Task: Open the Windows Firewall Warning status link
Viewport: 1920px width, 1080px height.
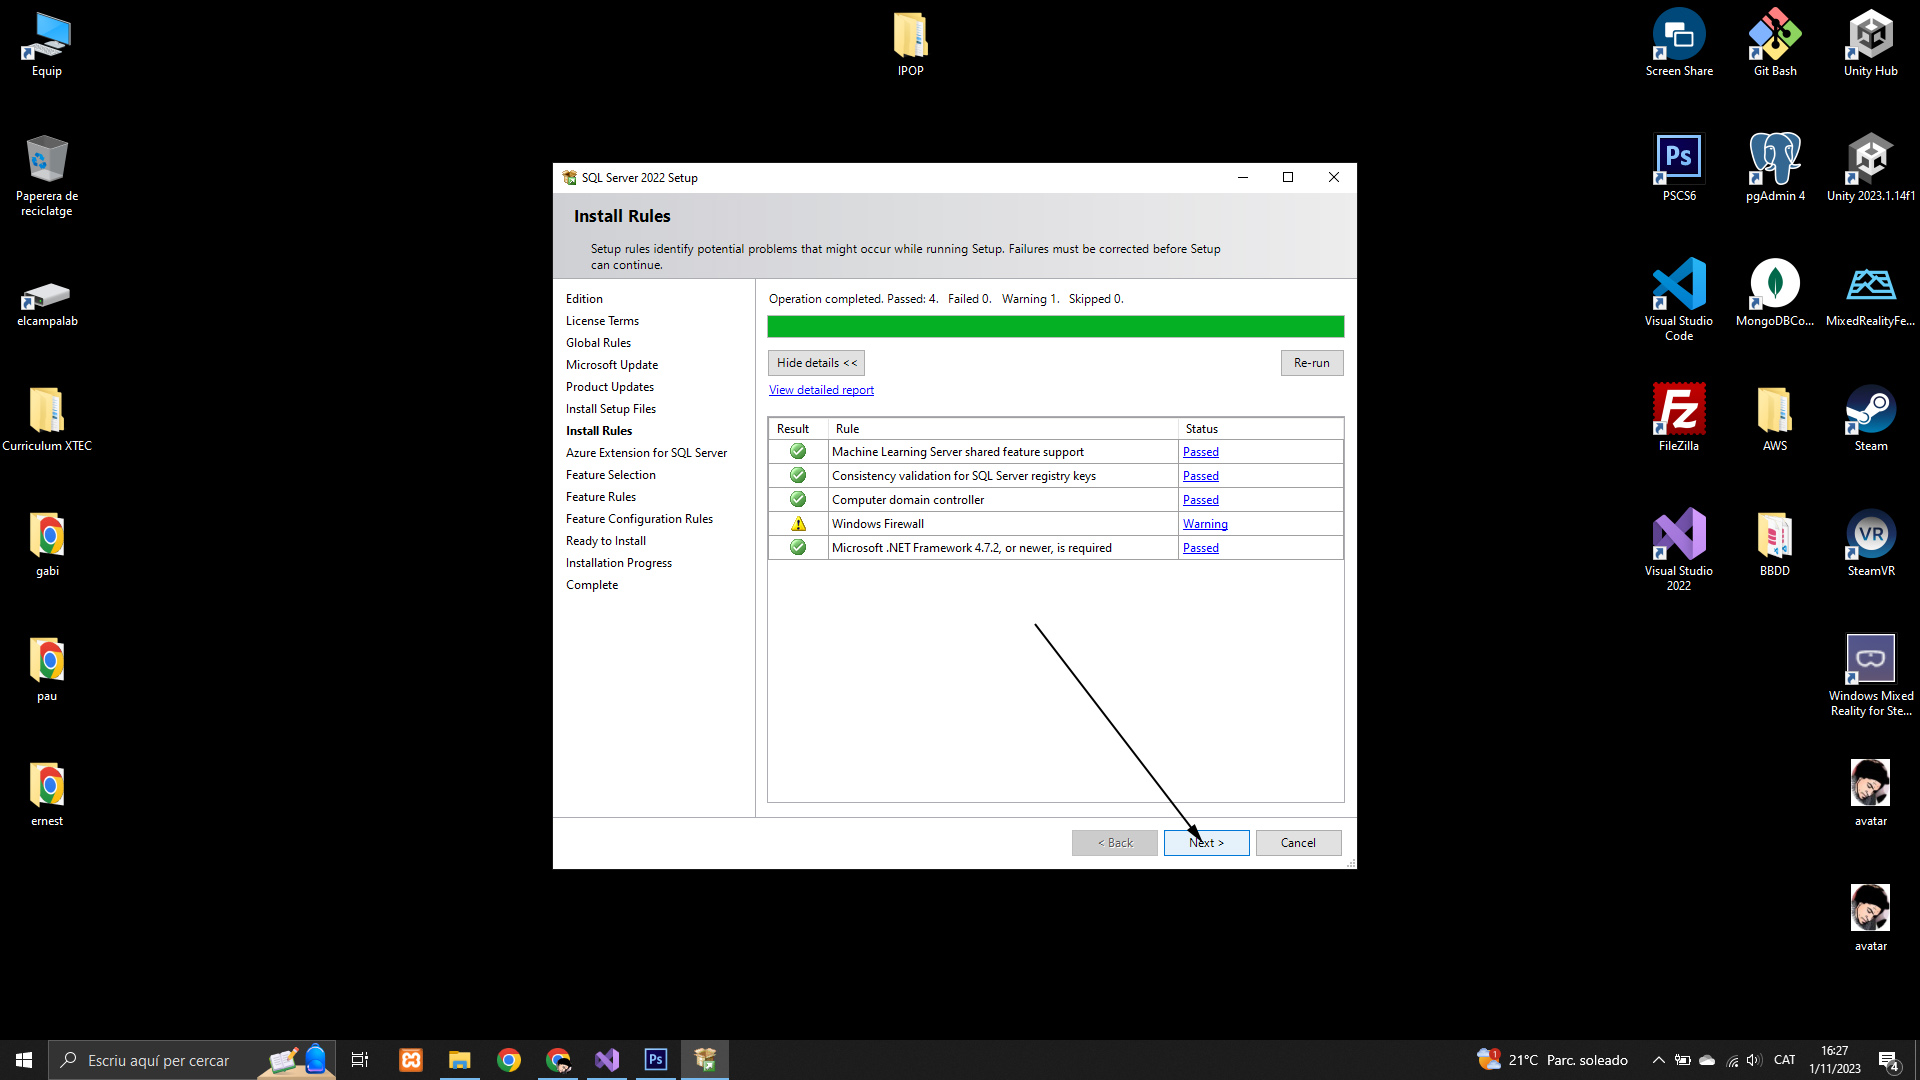Action: pyautogui.click(x=1205, y=524)
